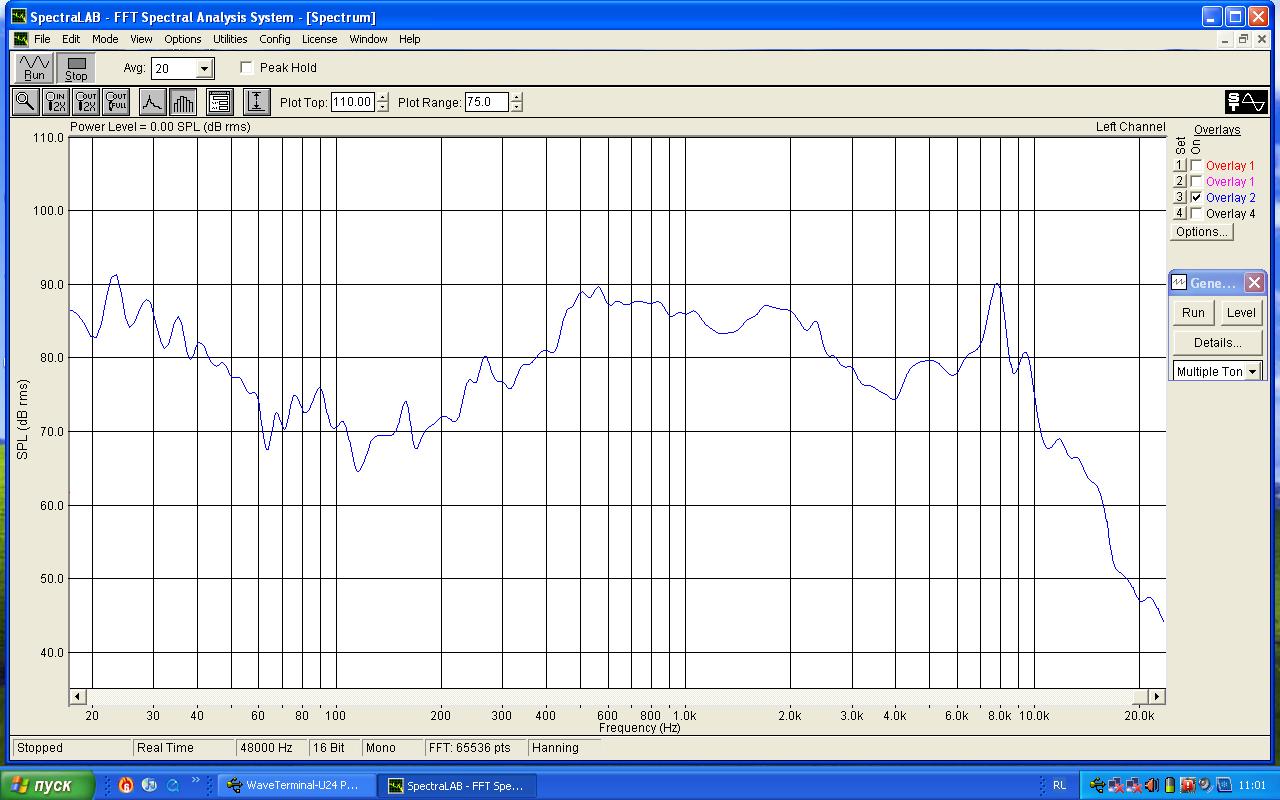The width and height of the screenshot is (1280, 800).
Task: Open the Avg dropdown list
Action: click(x=205, y=69)
